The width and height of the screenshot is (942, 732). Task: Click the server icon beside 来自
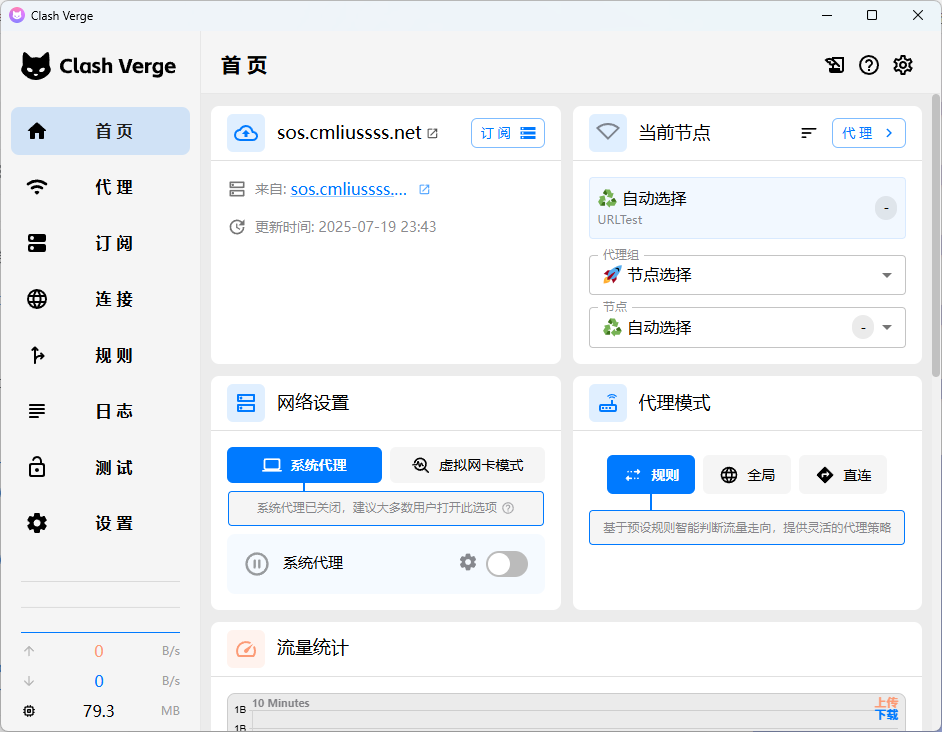pos(237,189)
